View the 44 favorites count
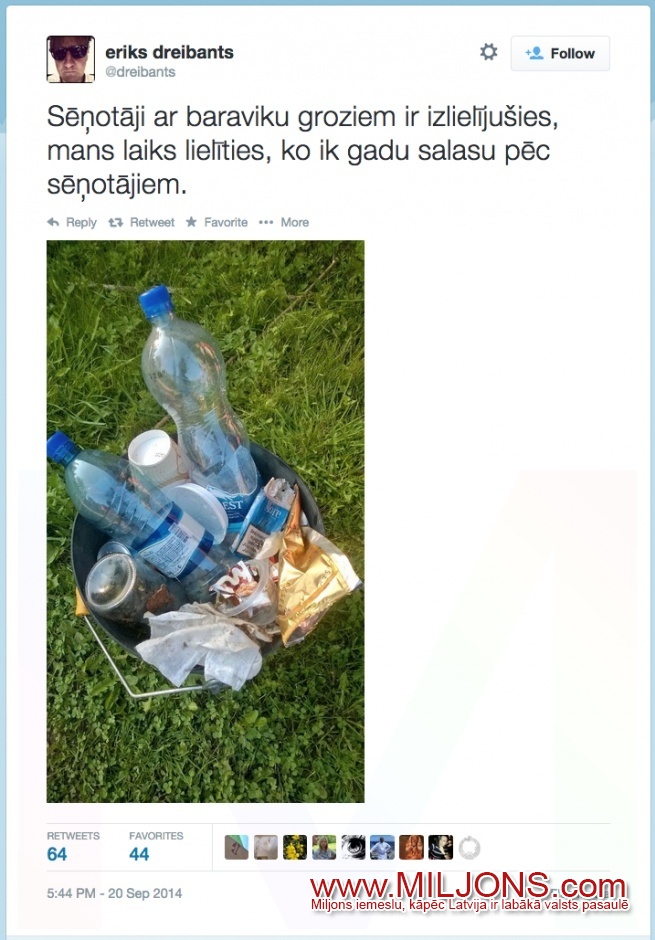Image resolution: width=655 pixels, height=940 pixels. 139,854
